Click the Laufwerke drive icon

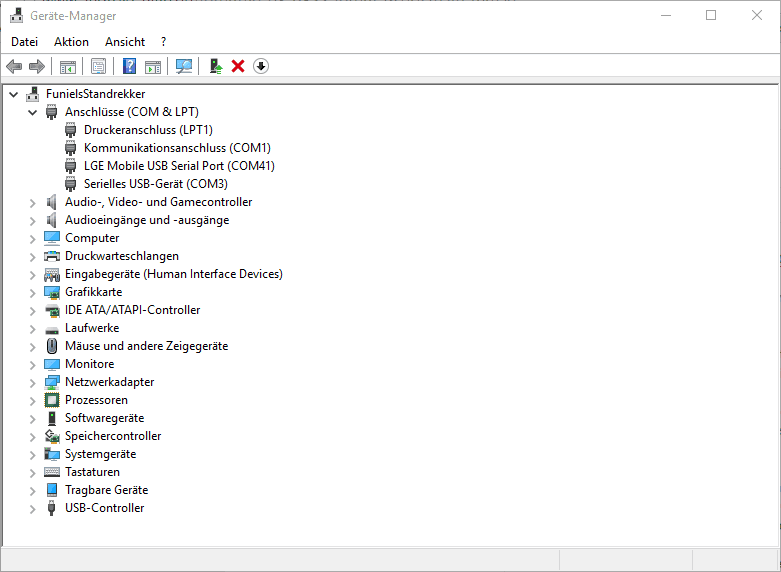coord(52,329)
